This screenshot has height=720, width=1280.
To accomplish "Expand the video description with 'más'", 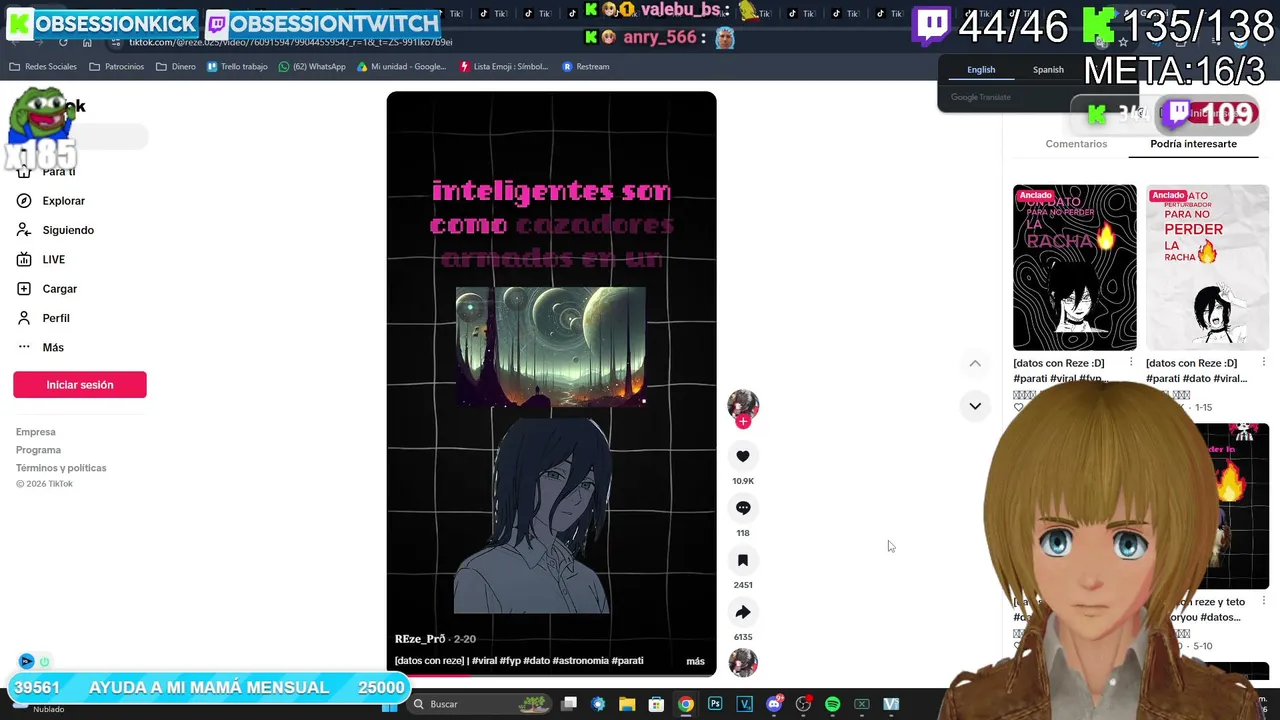I will tap(695, 661).
